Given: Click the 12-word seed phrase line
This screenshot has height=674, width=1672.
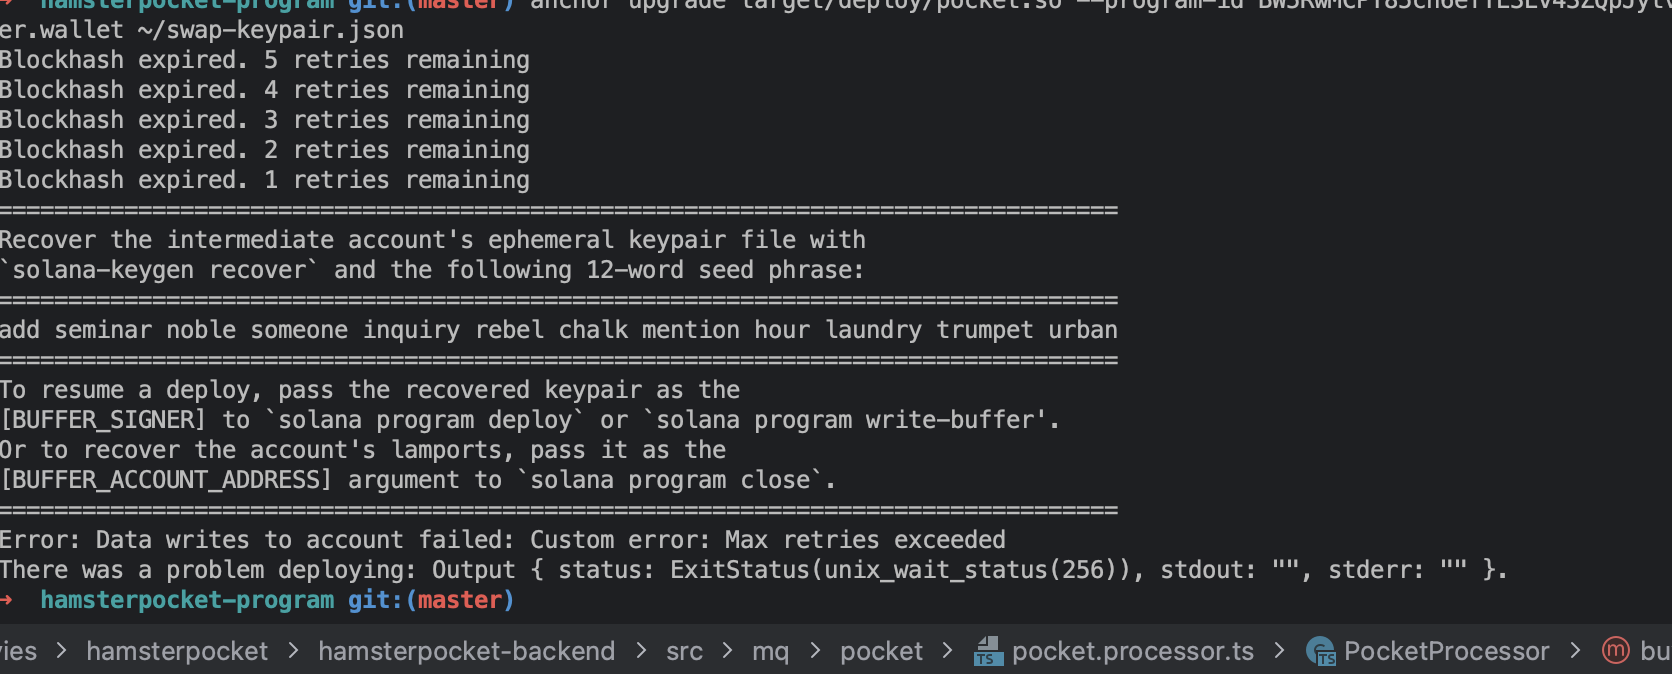Looking at the screenshot, I should pos(558,329).
